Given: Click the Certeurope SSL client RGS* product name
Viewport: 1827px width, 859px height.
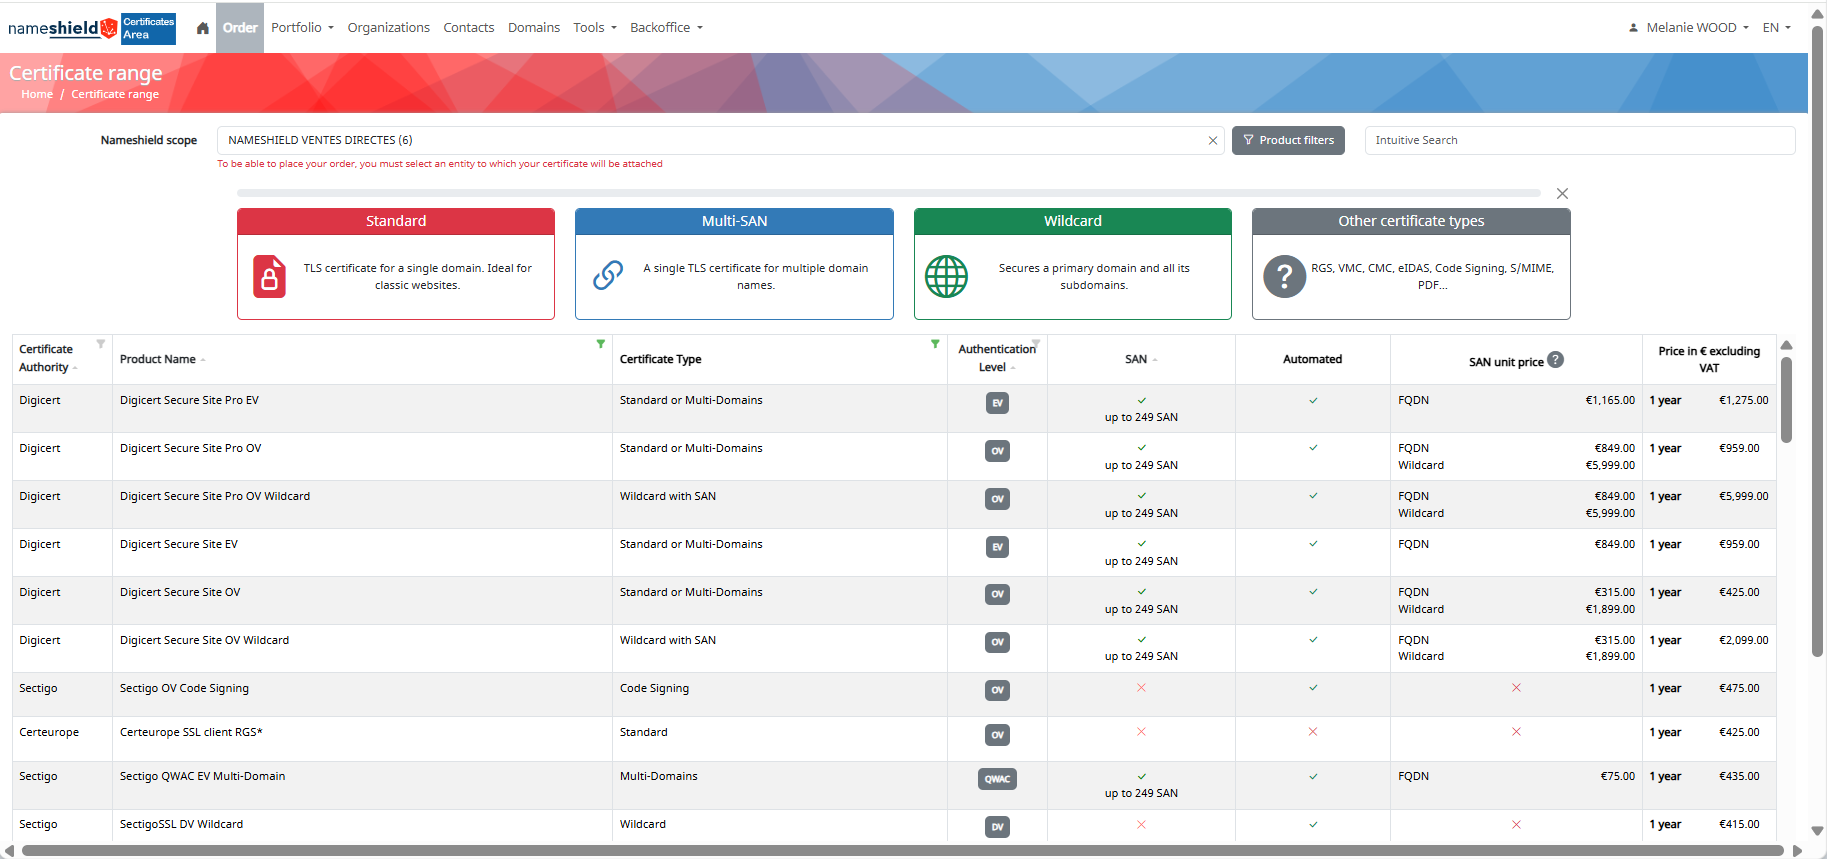Looking at the screenshot, I should [191, 733].
